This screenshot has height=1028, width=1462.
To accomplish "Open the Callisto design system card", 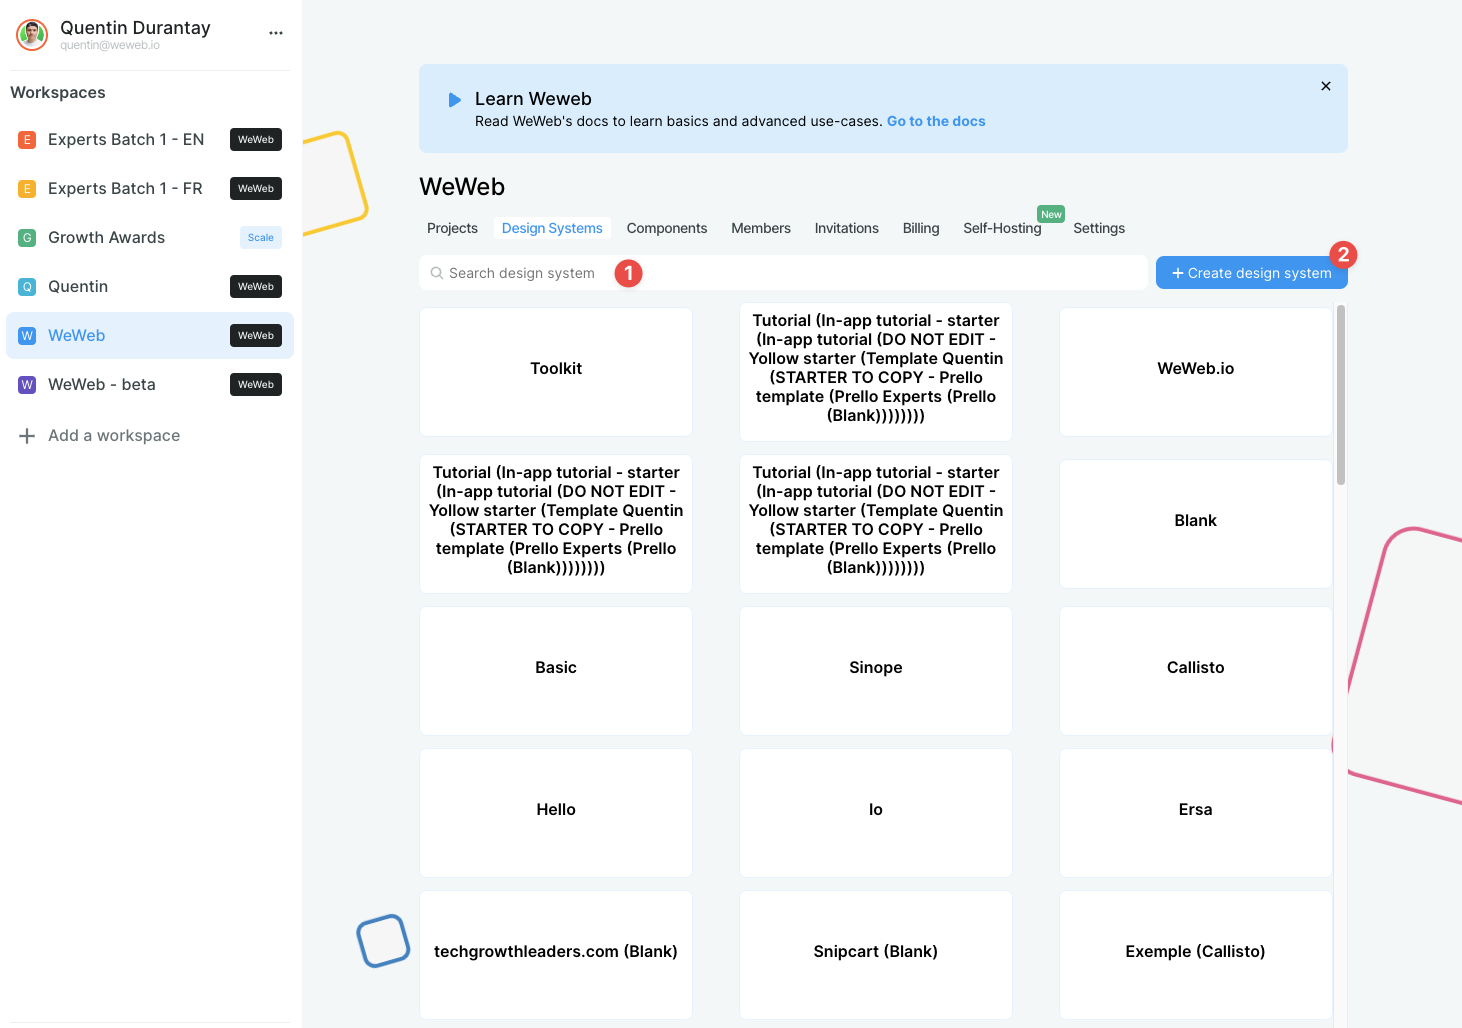I will (1196, 670).
